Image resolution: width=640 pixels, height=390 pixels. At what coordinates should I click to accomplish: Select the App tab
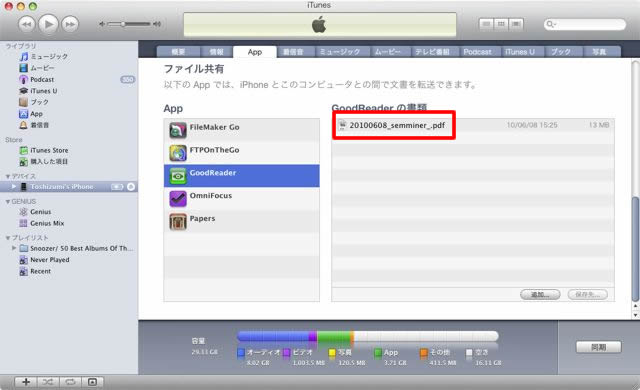[x=255, y=52]
